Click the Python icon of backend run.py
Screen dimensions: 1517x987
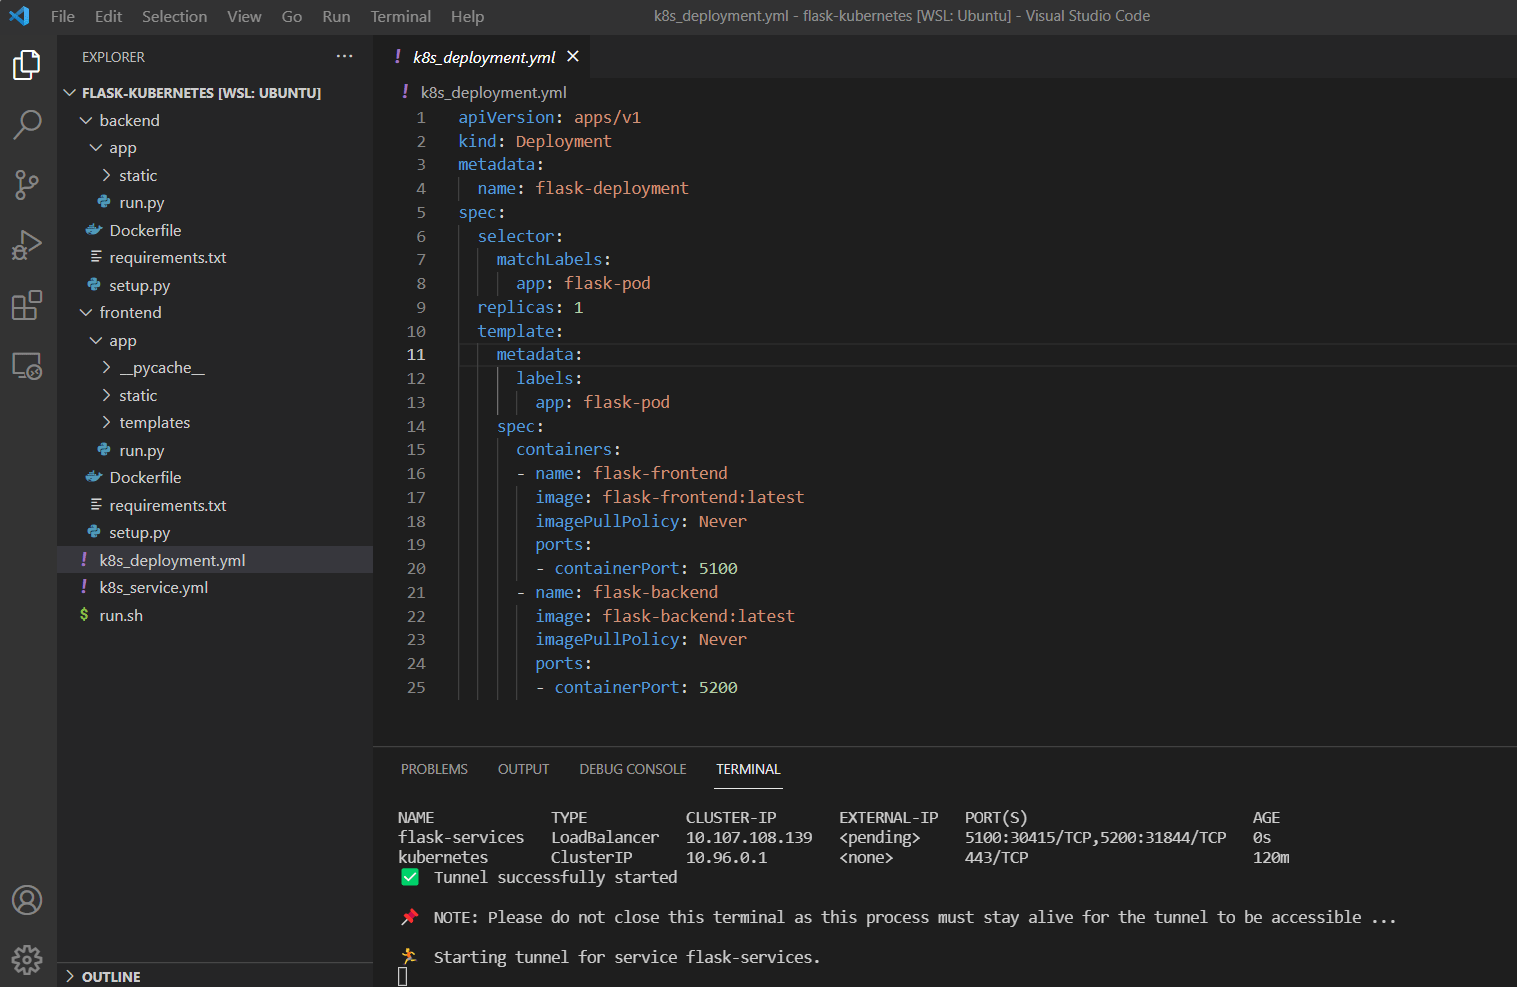[104, 202]
